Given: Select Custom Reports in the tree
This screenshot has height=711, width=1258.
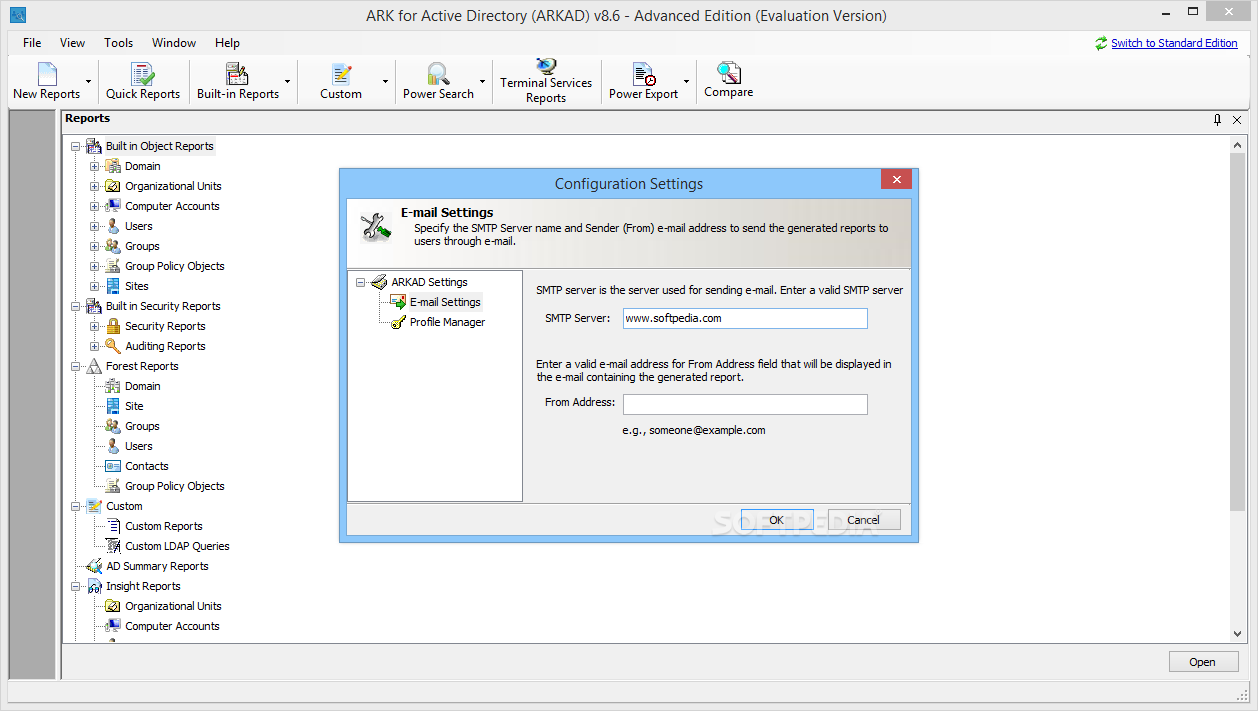Looking at the screenshot, I should (164, 526).
